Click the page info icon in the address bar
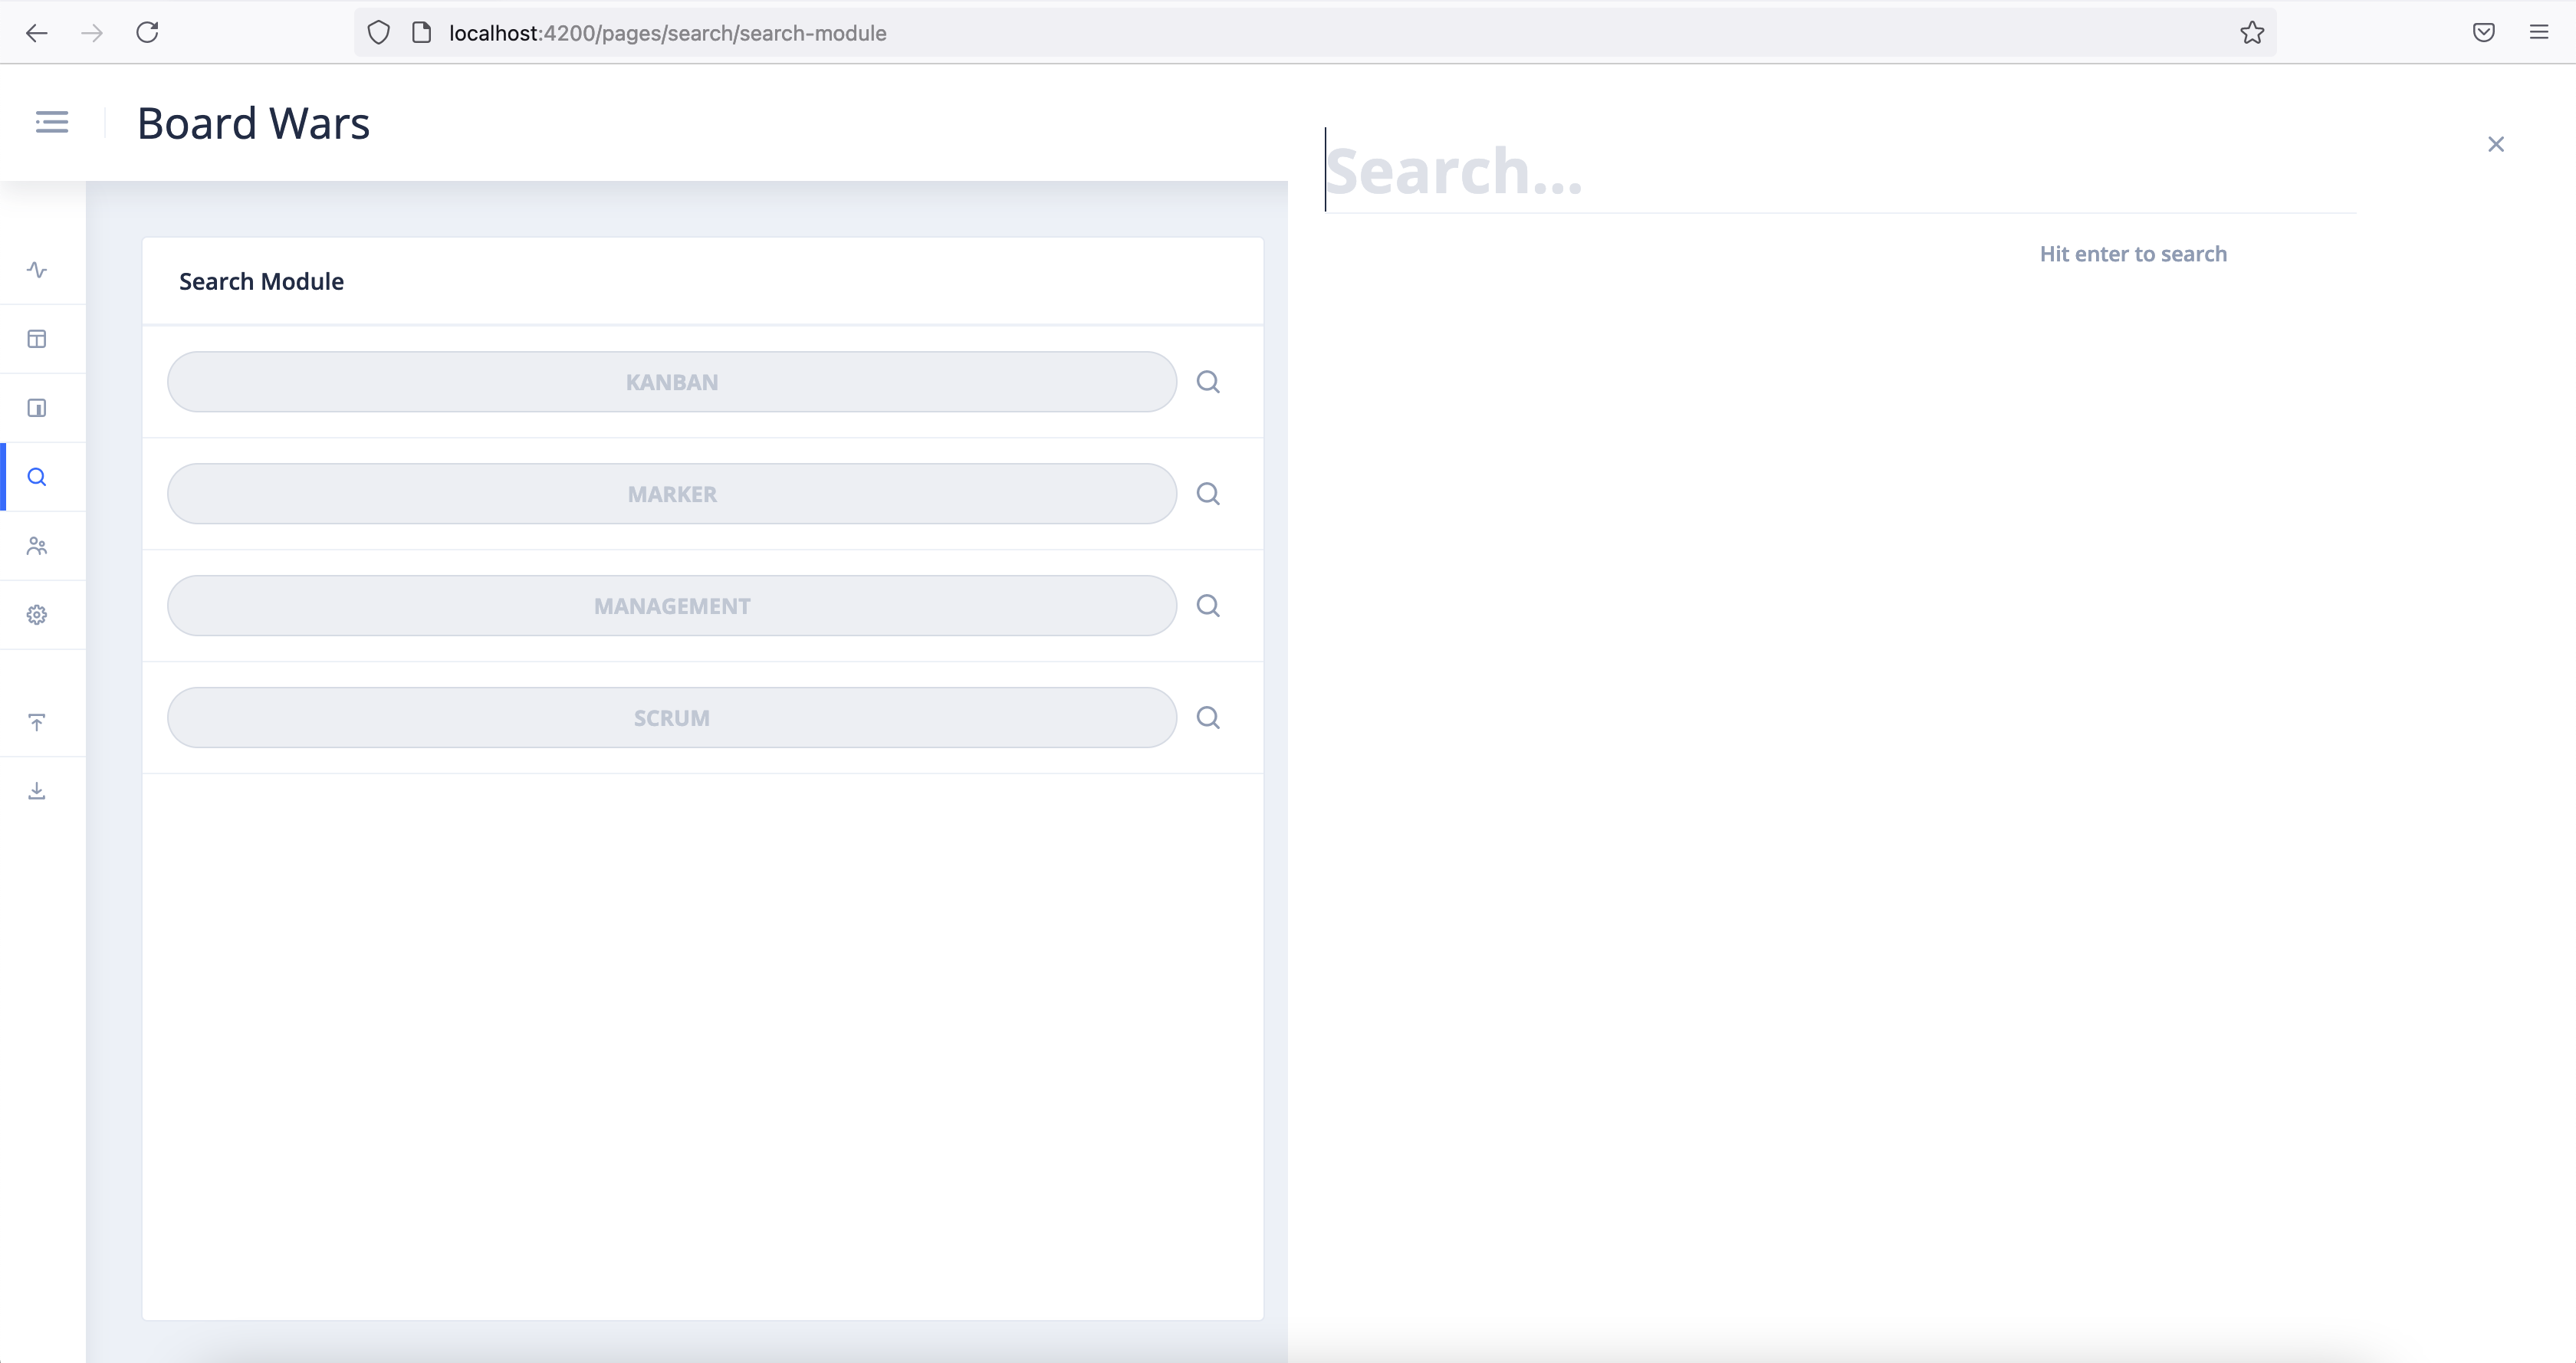The width and height of the screenshot is (2576, 1363). [422, 33]
